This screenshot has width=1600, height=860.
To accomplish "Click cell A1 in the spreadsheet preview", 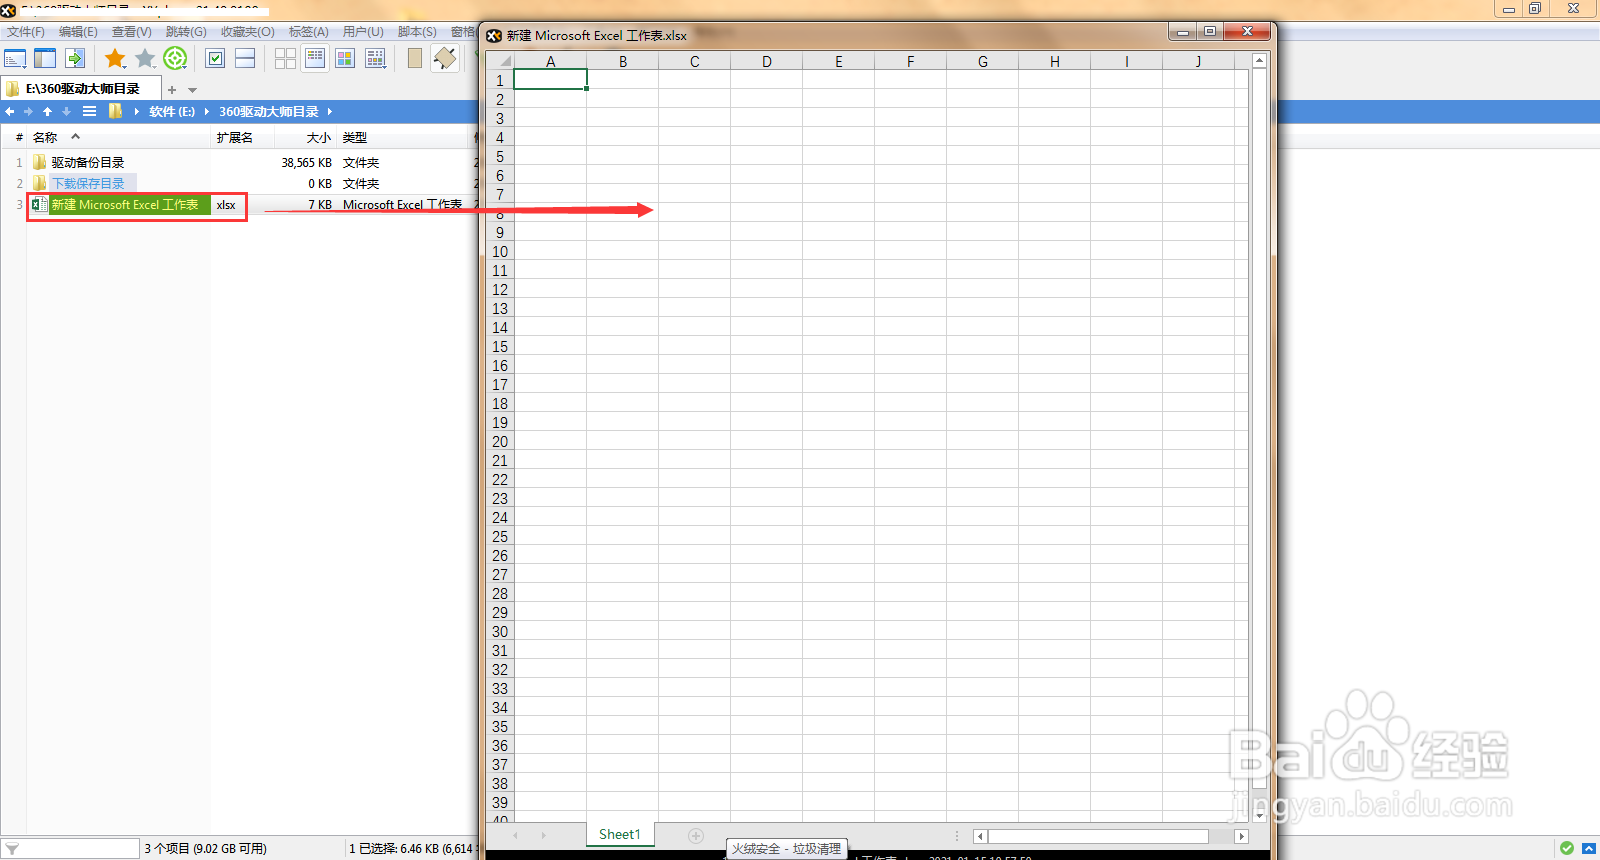I will [x=550, y=80].
